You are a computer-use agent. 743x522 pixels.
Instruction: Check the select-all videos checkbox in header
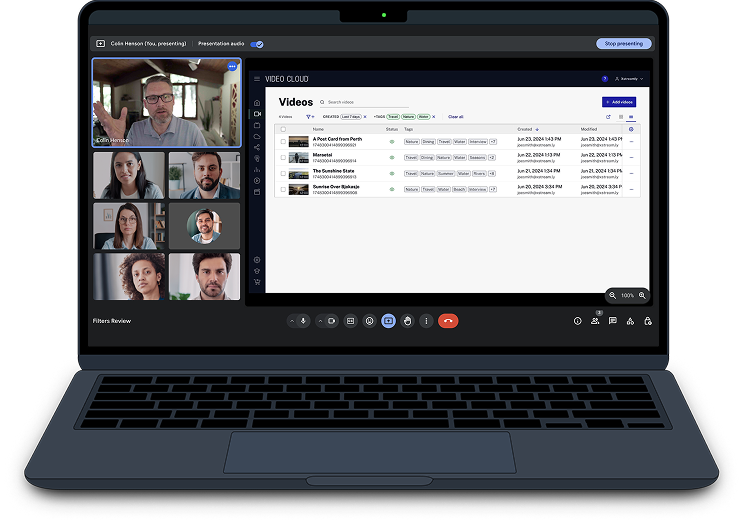point(283,129)
